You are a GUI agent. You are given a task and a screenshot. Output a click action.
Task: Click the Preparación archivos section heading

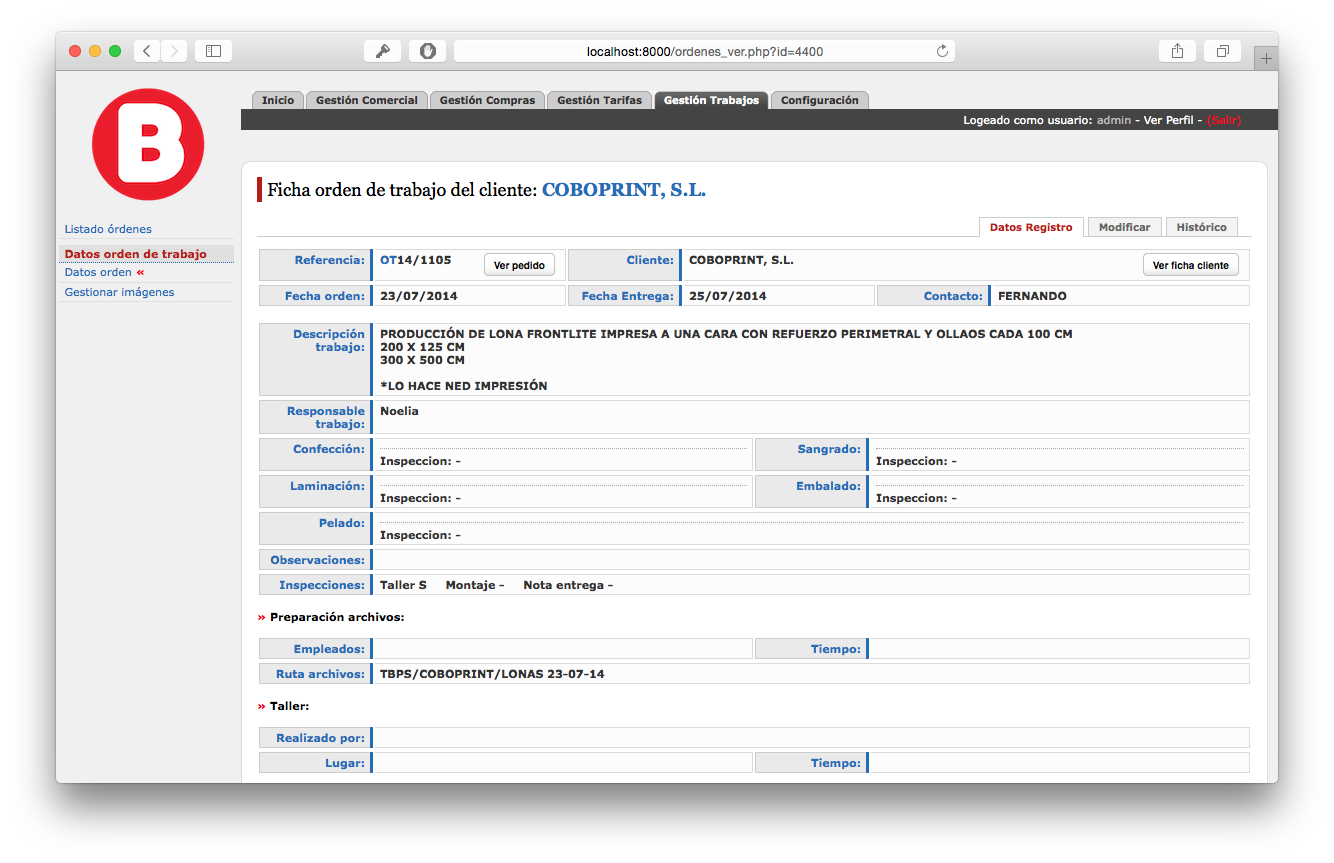tap(337, 617)
